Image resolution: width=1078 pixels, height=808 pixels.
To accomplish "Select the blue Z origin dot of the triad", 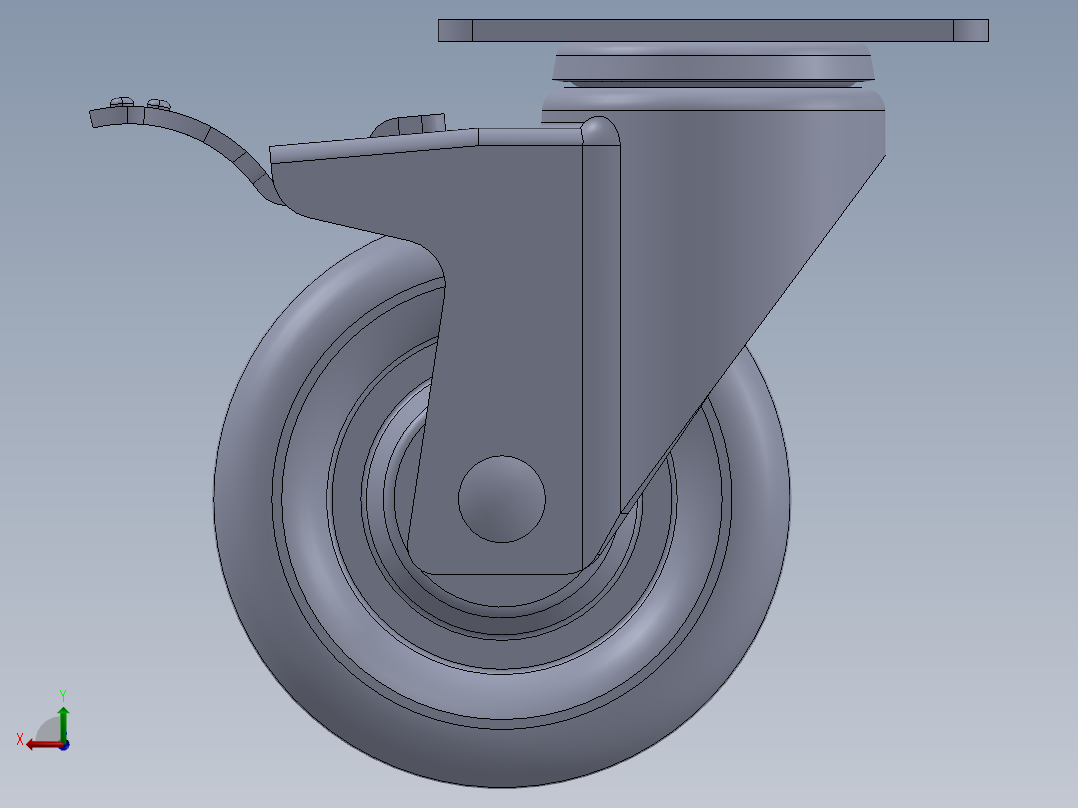I will coord(64,745).
